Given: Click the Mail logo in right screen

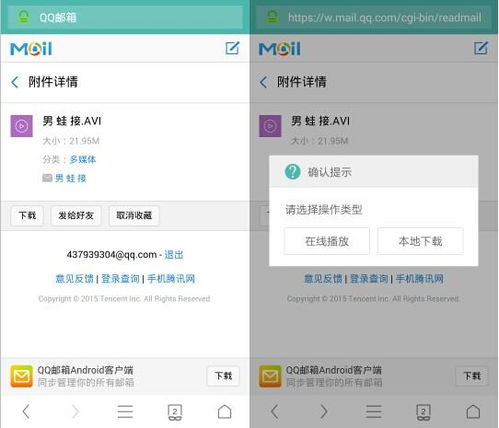Looking at the screenshot, I should (280, 49).
